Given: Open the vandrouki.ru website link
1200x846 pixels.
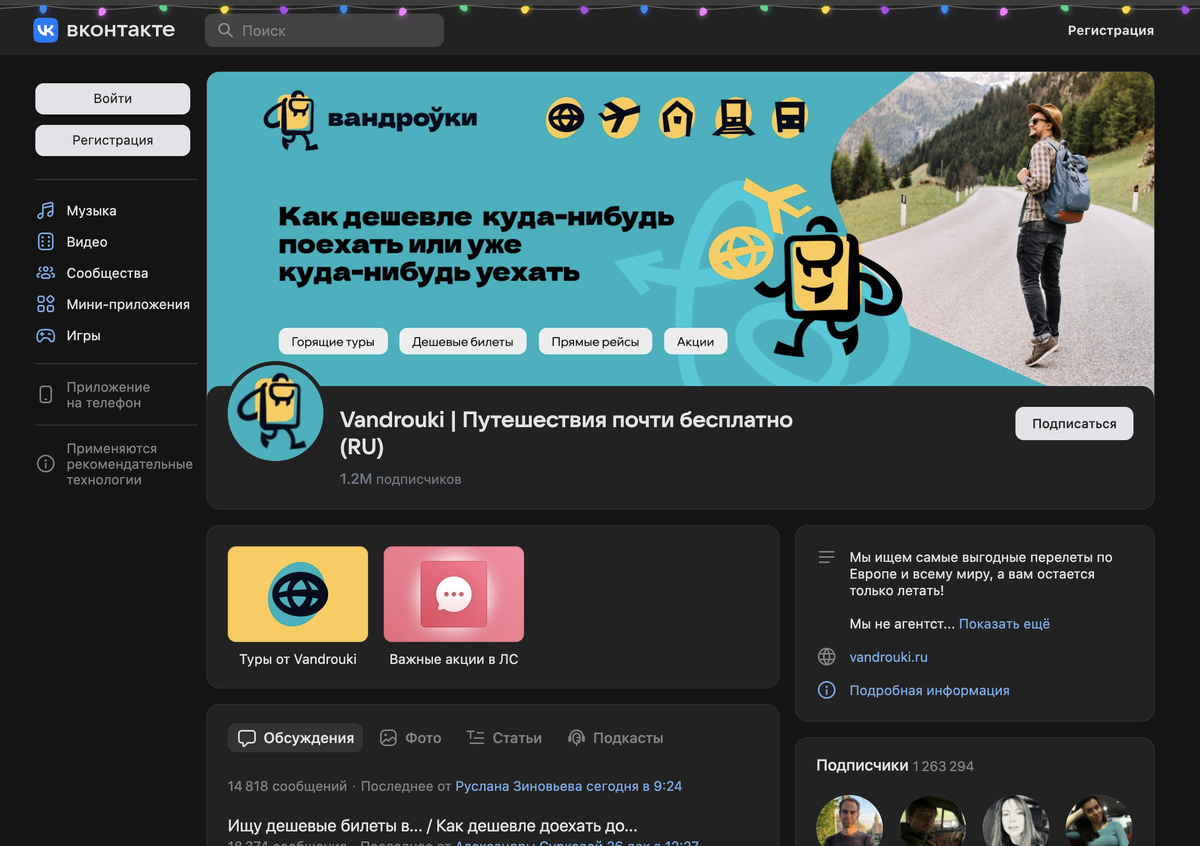Looking at the screenshot, I should [x=889, y=657].
